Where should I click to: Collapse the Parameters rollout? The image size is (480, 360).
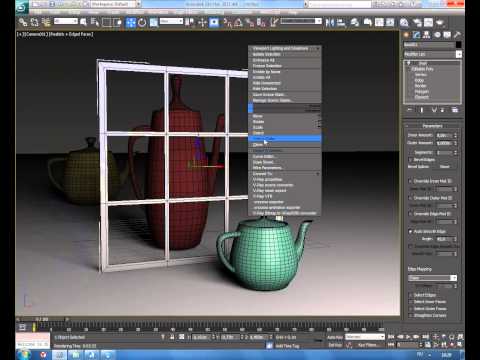pos(433,126)
